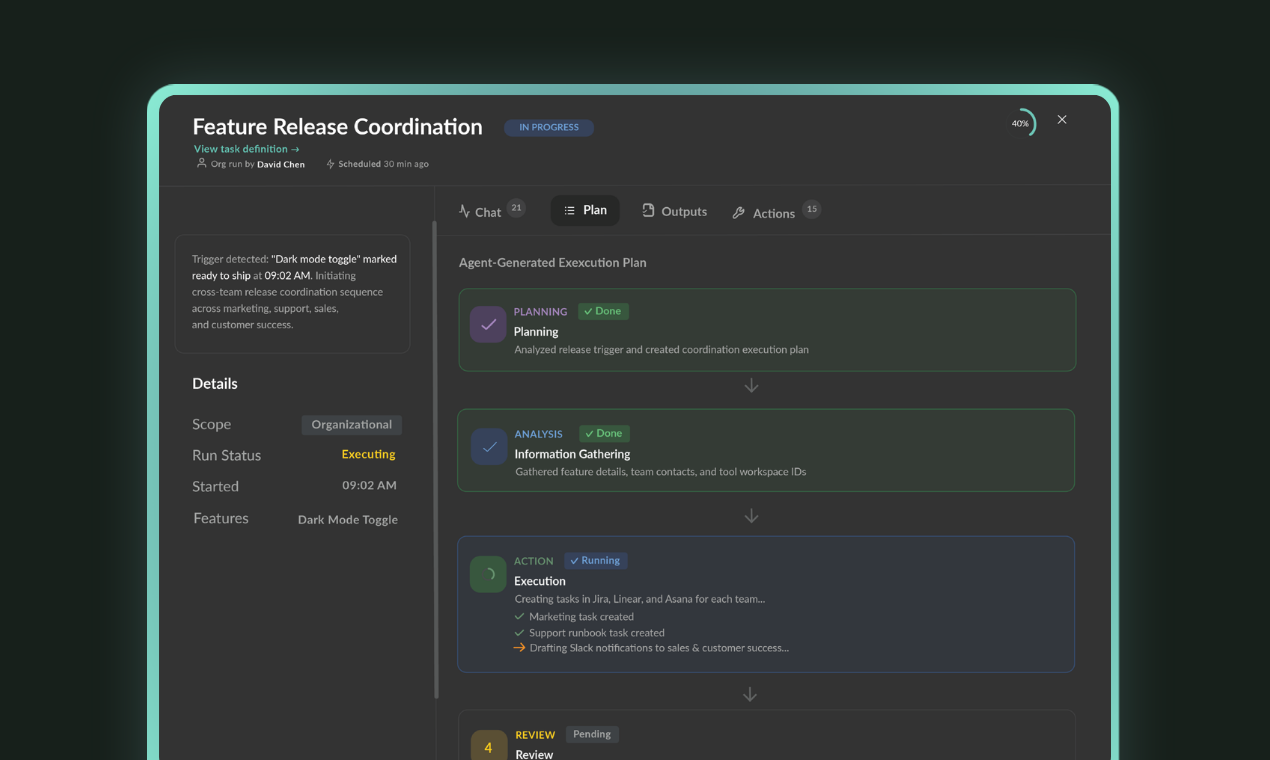Expand the arrow below the Planning card
This screenshot has height=760, width=1270.
[x=751, y=384]
